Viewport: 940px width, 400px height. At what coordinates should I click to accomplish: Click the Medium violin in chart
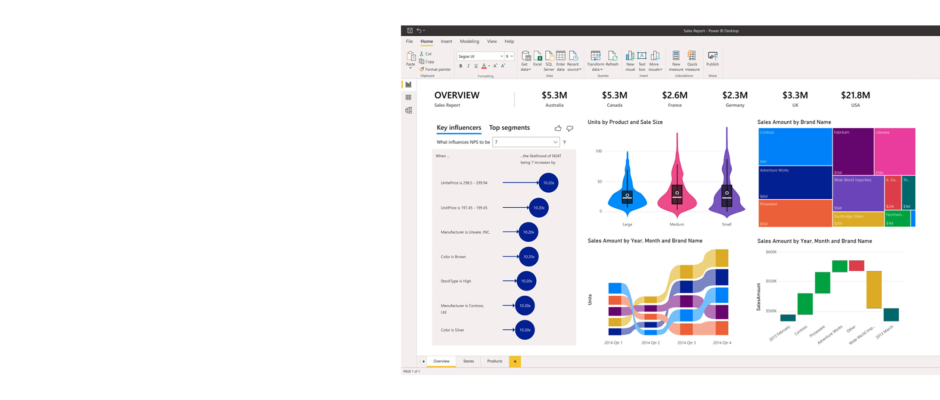tap(677, 174)
